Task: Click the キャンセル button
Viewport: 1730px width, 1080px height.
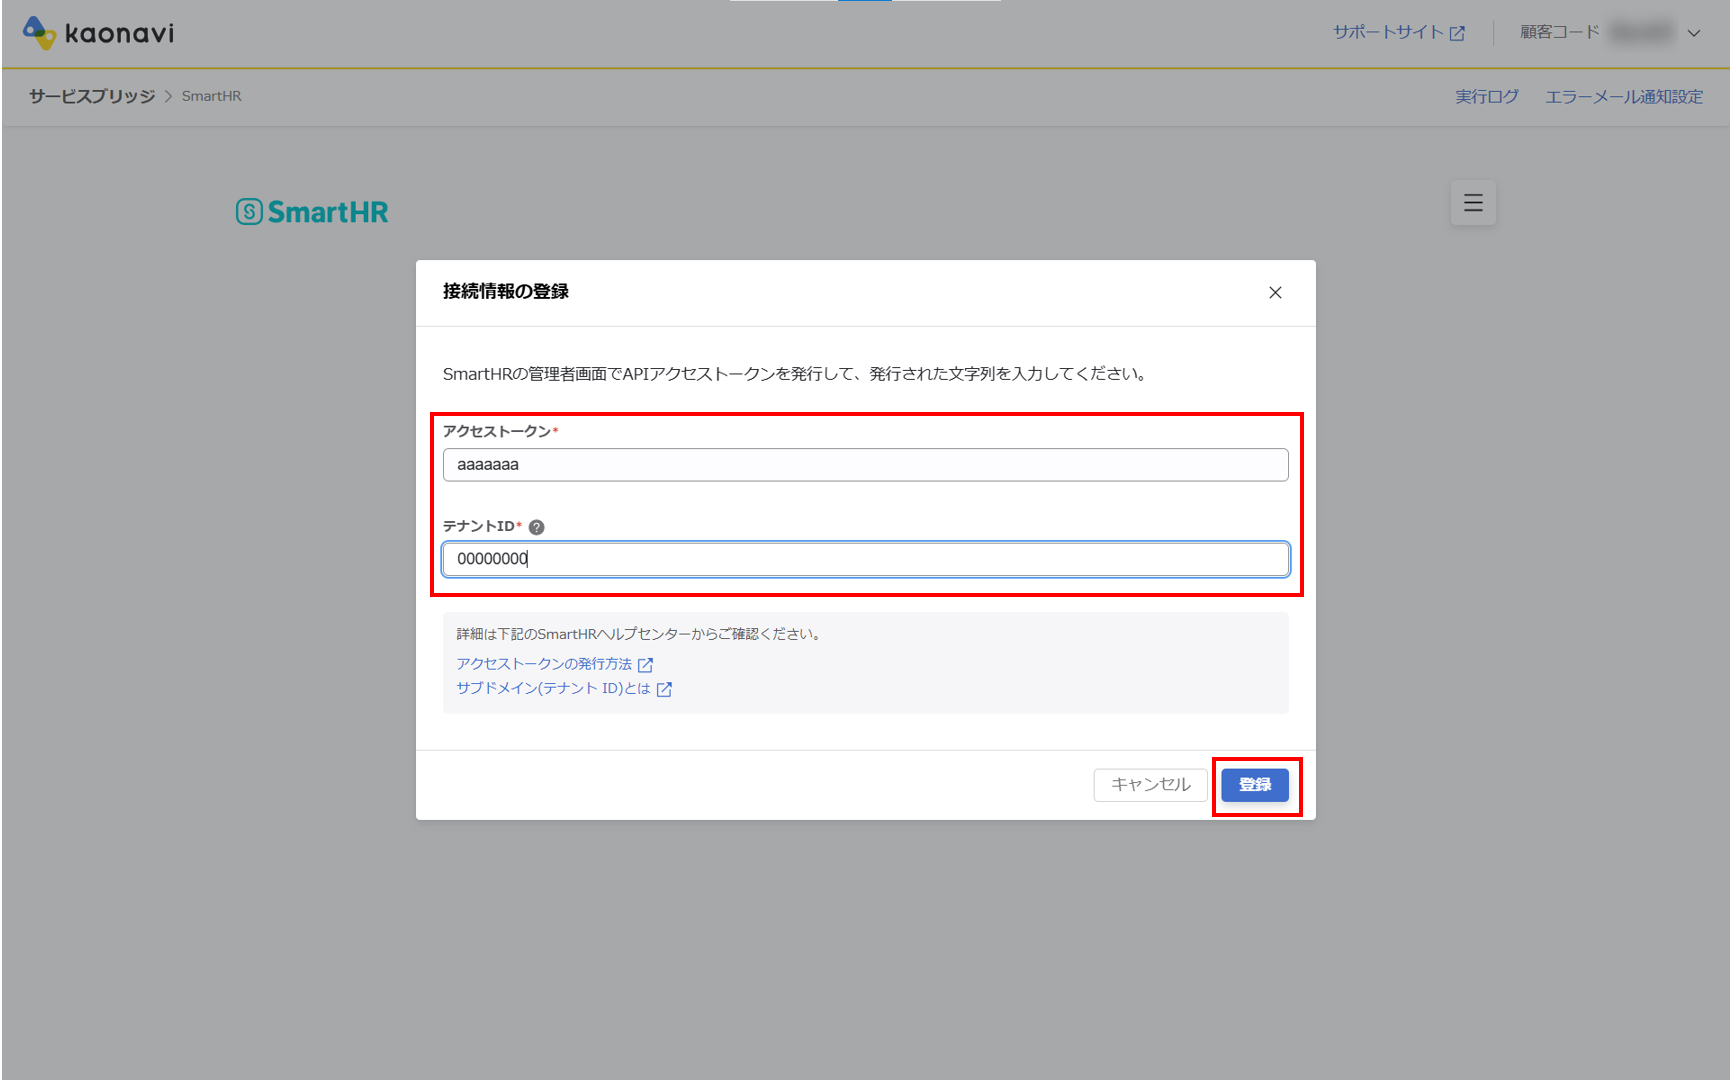Action: 1150,785
